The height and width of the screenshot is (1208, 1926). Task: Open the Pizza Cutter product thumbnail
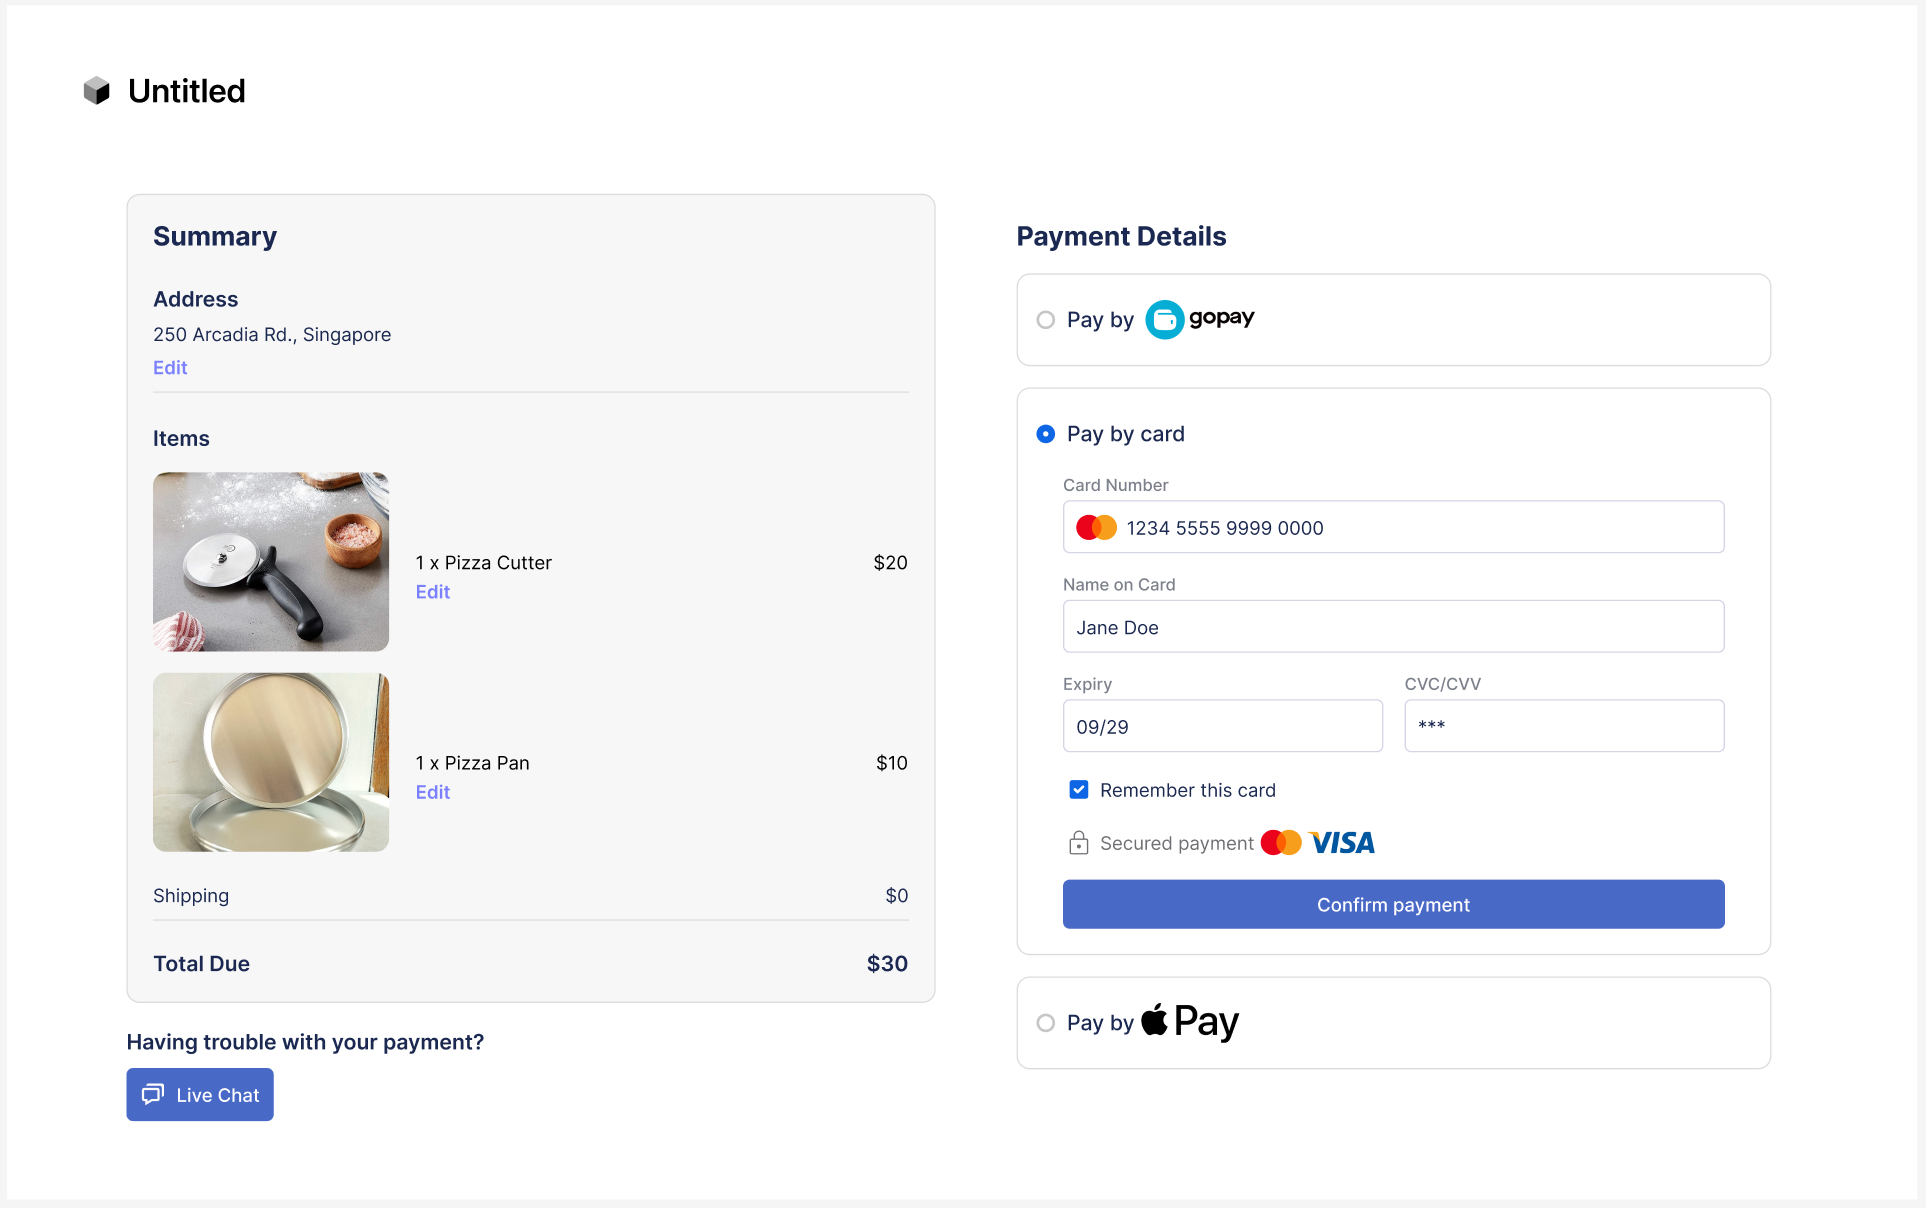tap(271, 562)
